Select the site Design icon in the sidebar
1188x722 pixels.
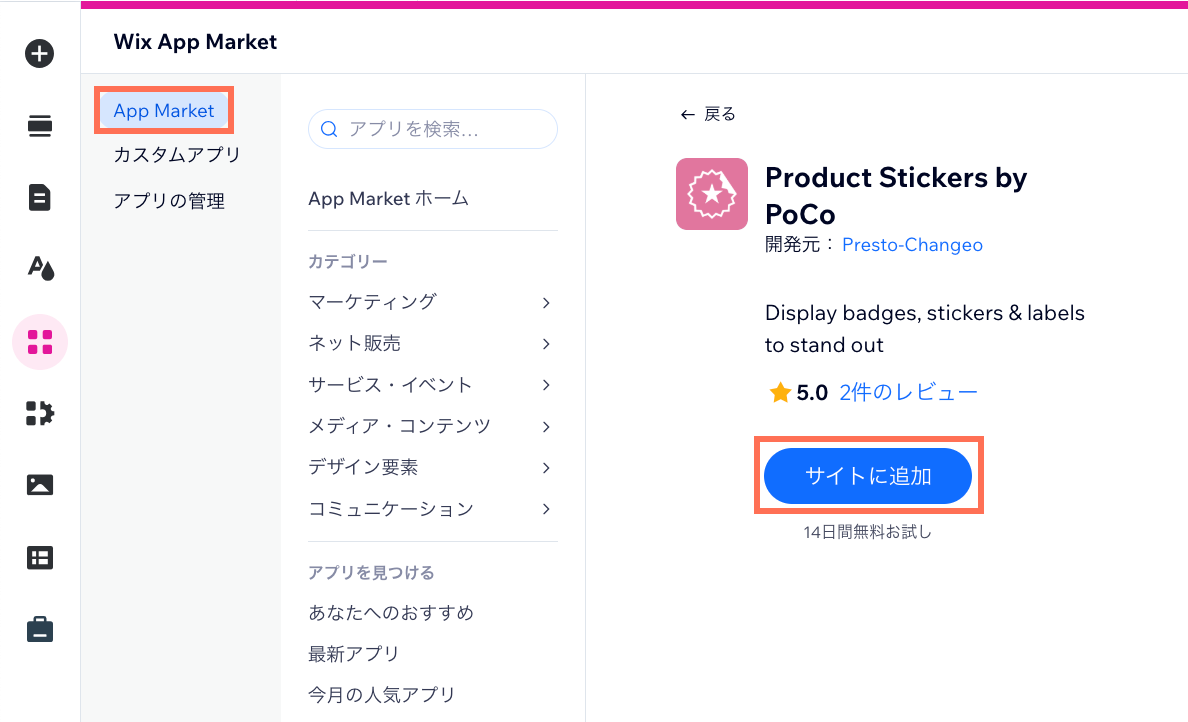pos(39,269)
